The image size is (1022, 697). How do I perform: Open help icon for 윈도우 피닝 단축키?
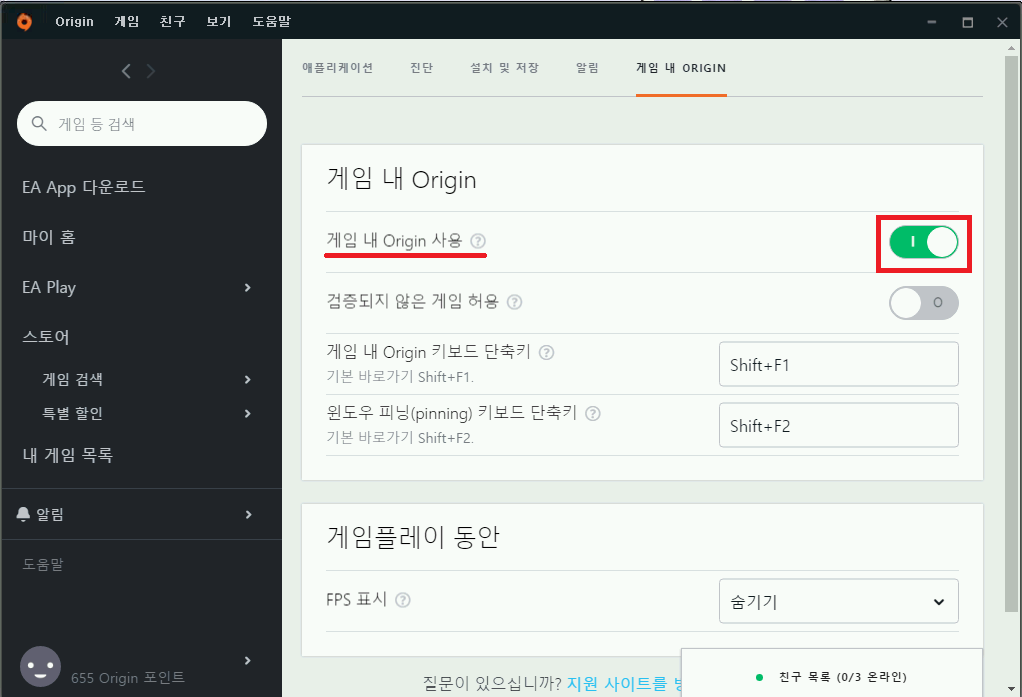(x=592, y=413)
